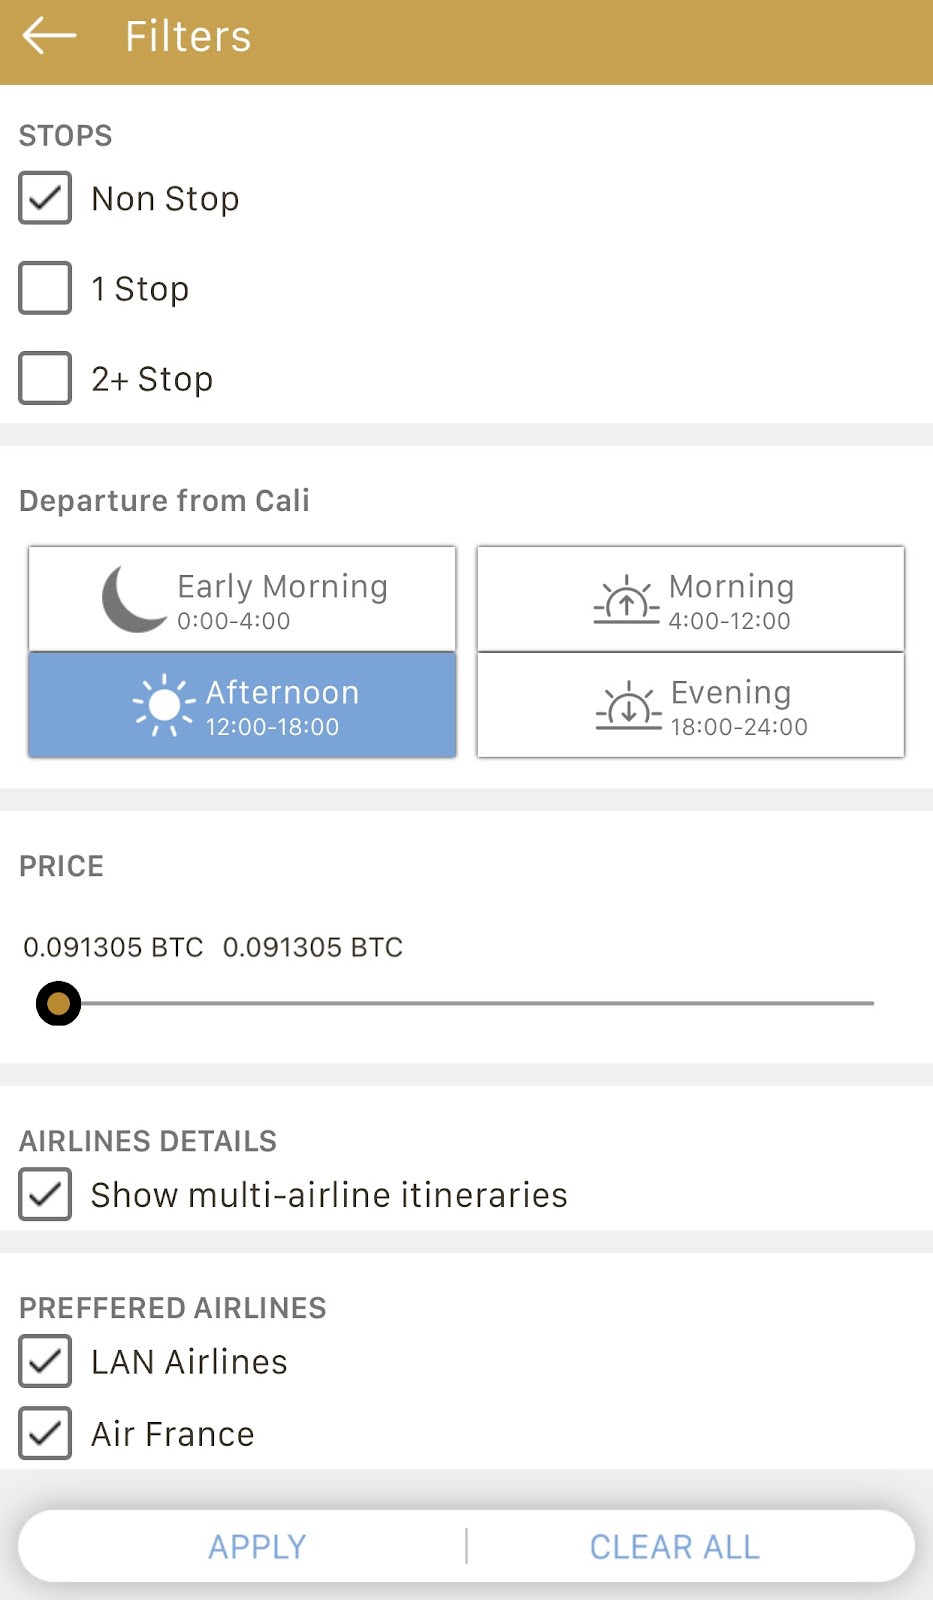Click the price slider track

coord(466,1003)
